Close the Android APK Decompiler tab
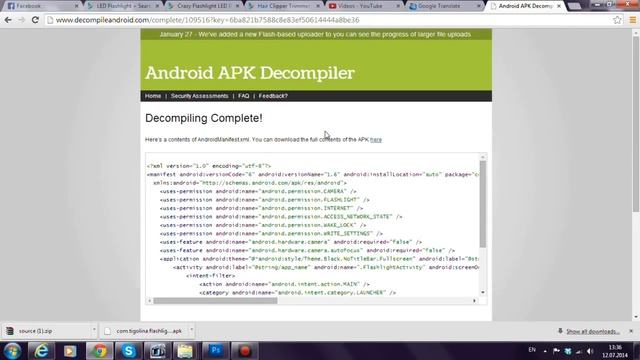640x360 pixels. 559,6
